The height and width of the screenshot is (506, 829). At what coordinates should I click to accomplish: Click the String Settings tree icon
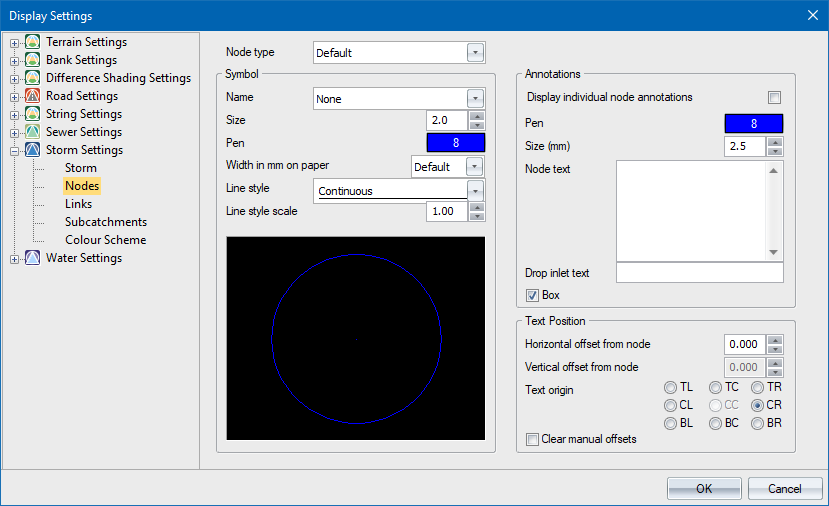(x=33, y=114)
